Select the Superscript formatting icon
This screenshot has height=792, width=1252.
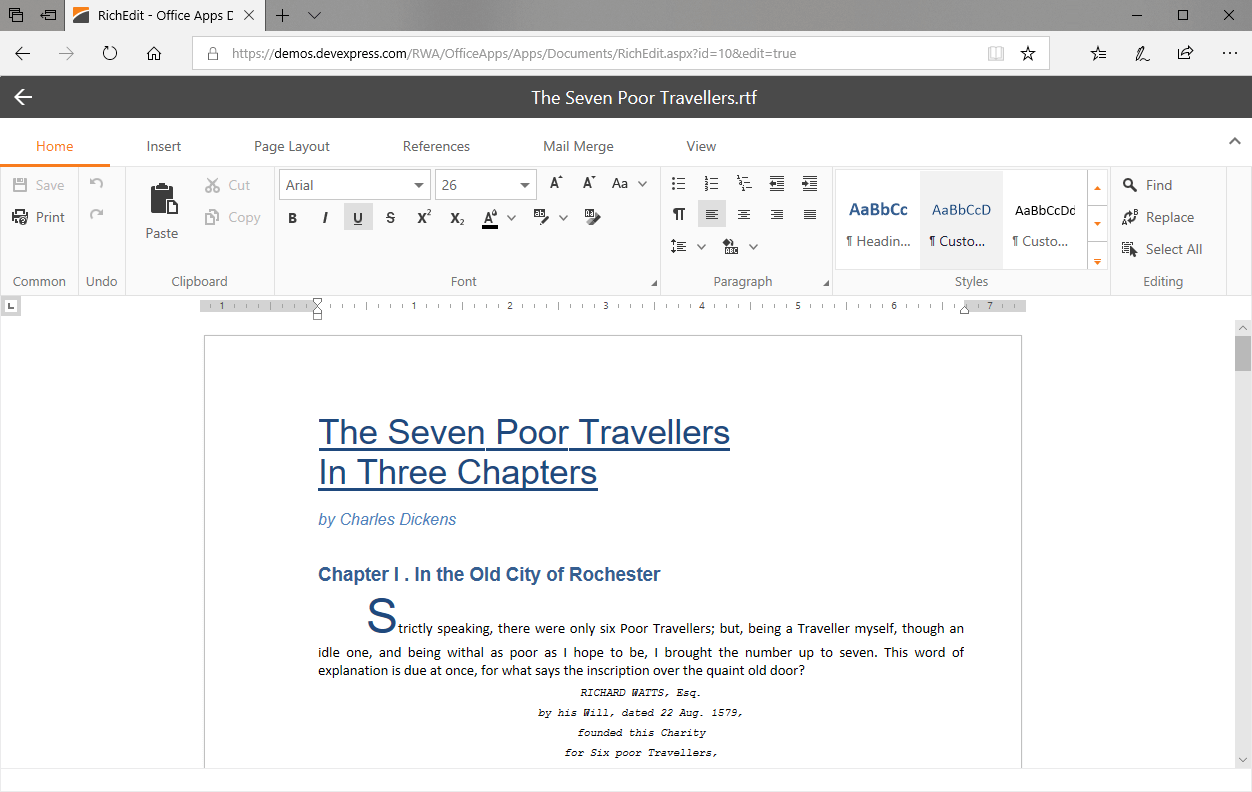(x=423, y=216)
